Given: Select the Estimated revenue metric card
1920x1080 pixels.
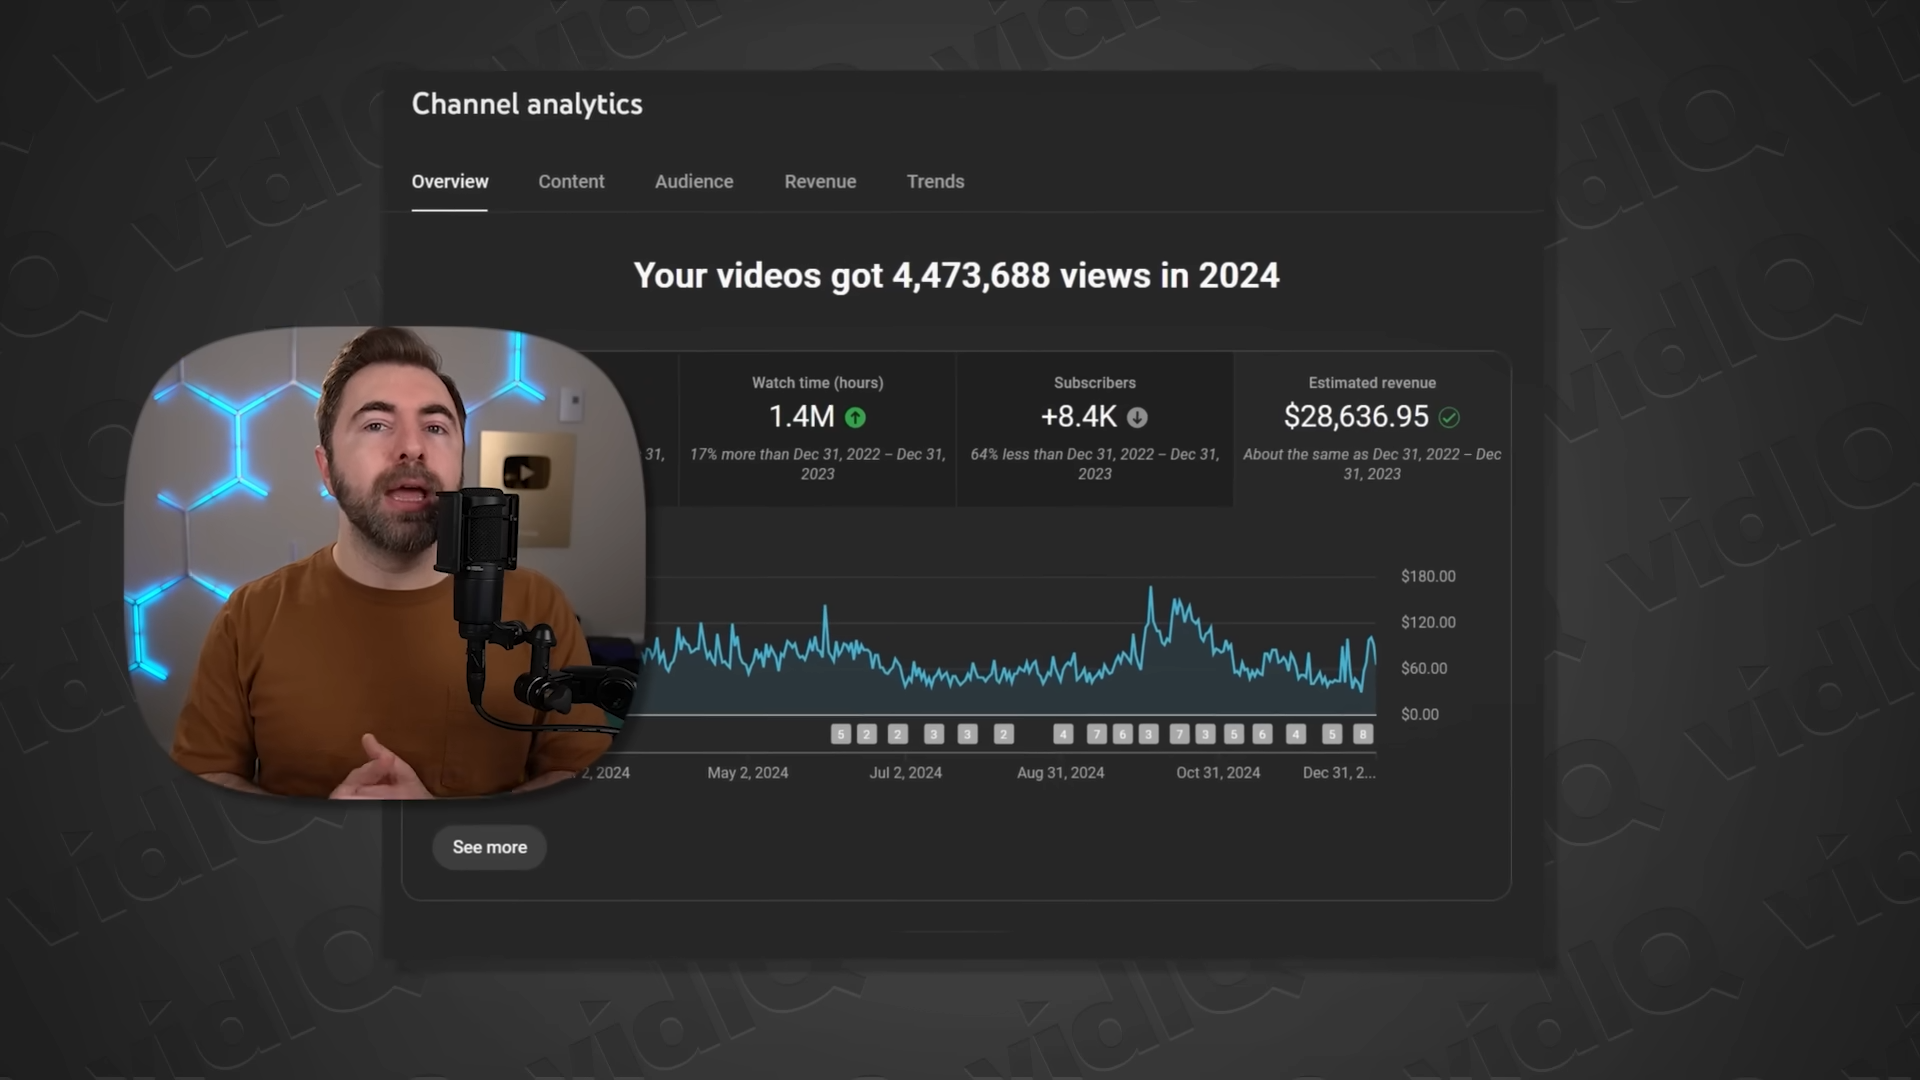Looking at the screenshot, I should click(1371, 428).
